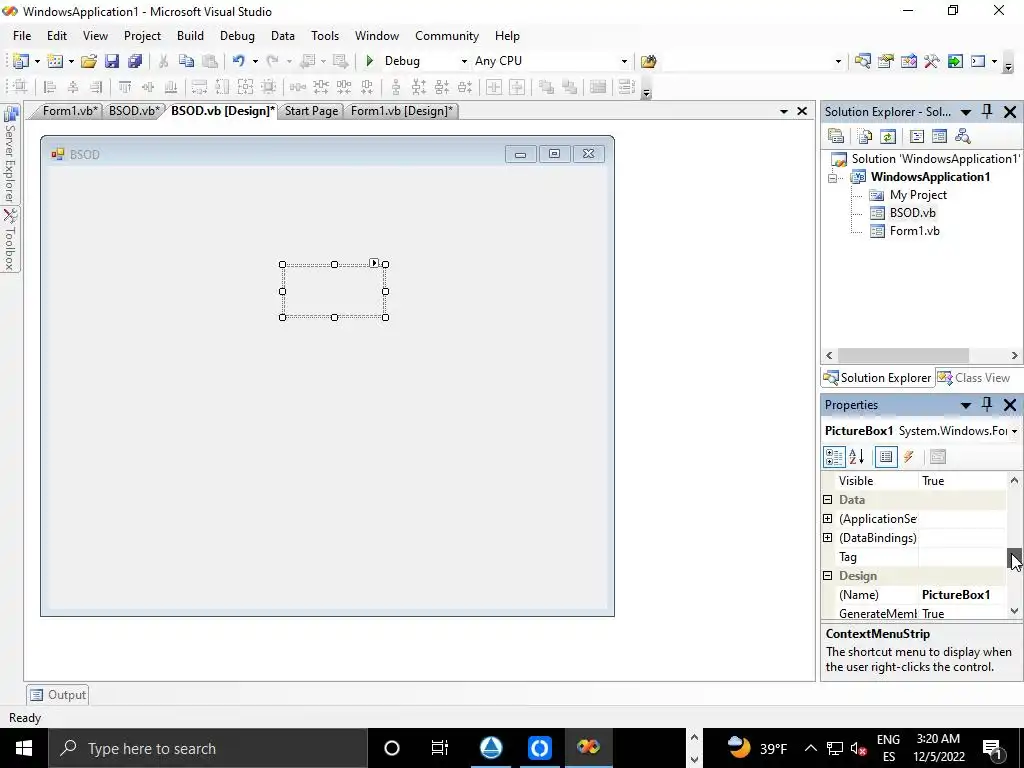Switch to the Form1.vb [Design]* tab
1024x768 pixels.
401,111
